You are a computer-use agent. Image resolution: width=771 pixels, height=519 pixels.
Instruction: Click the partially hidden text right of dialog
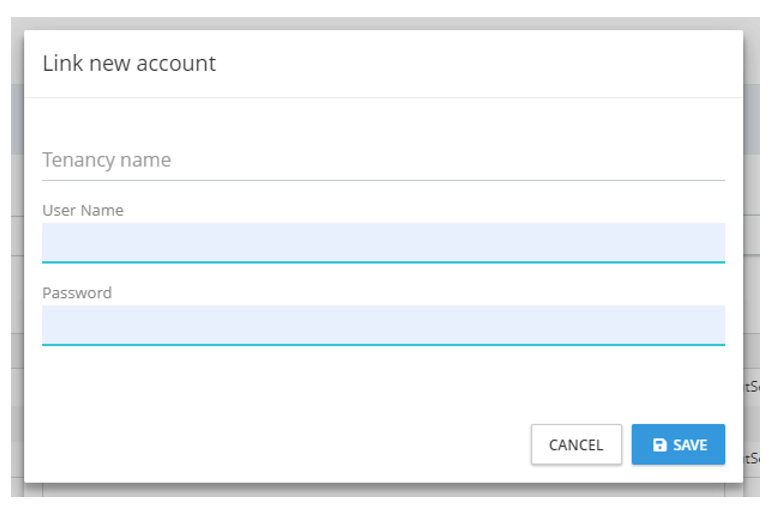click(x=752, y=386)
